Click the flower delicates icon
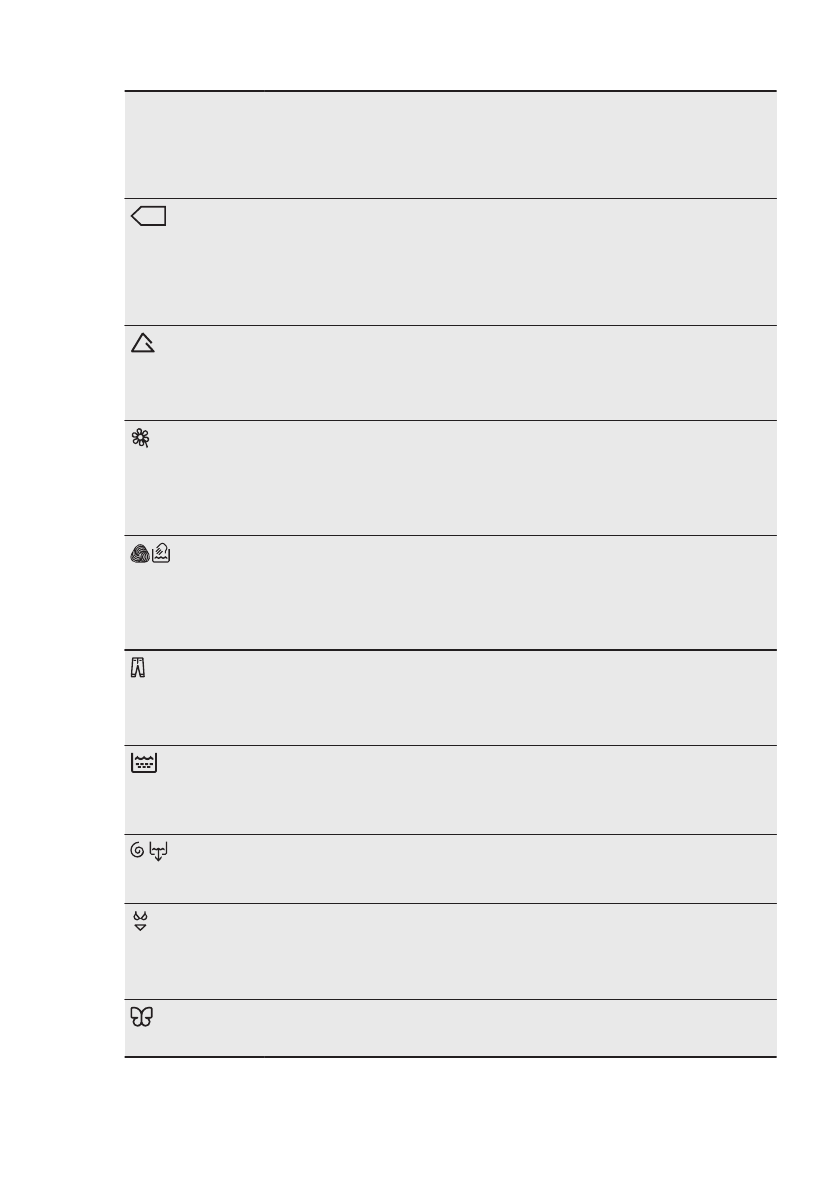This screenshot has width=839, height=1191. pyautogui.click(x=141, y=438)
